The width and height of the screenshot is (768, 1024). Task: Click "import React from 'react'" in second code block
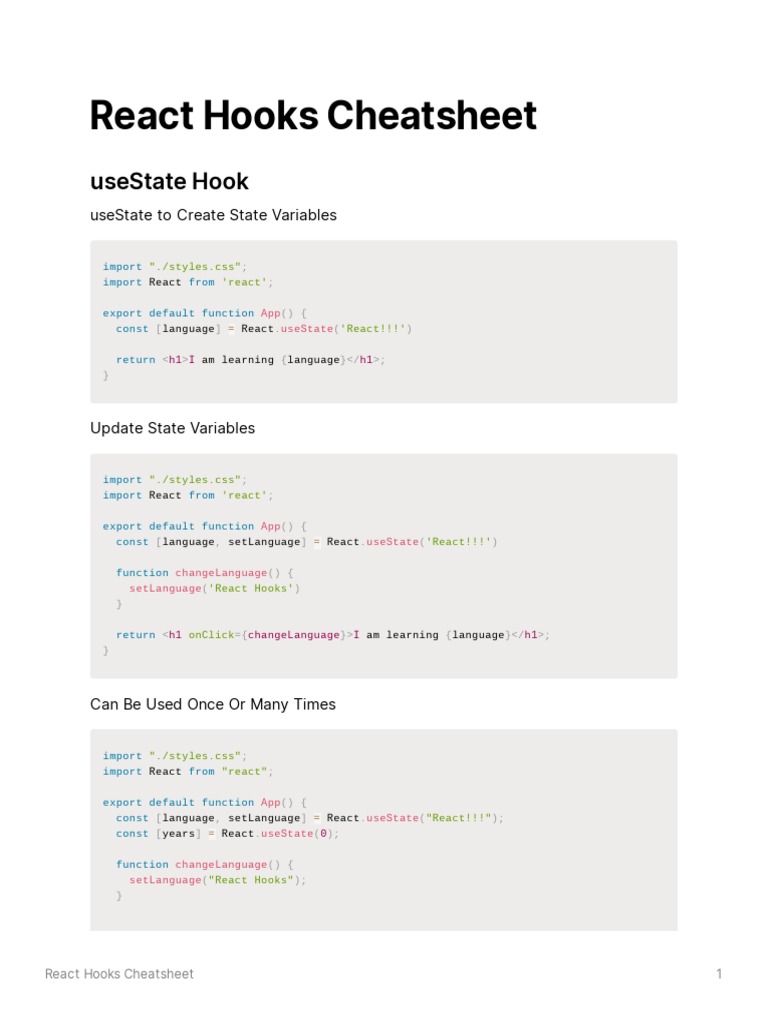click(x=187, y=495)
